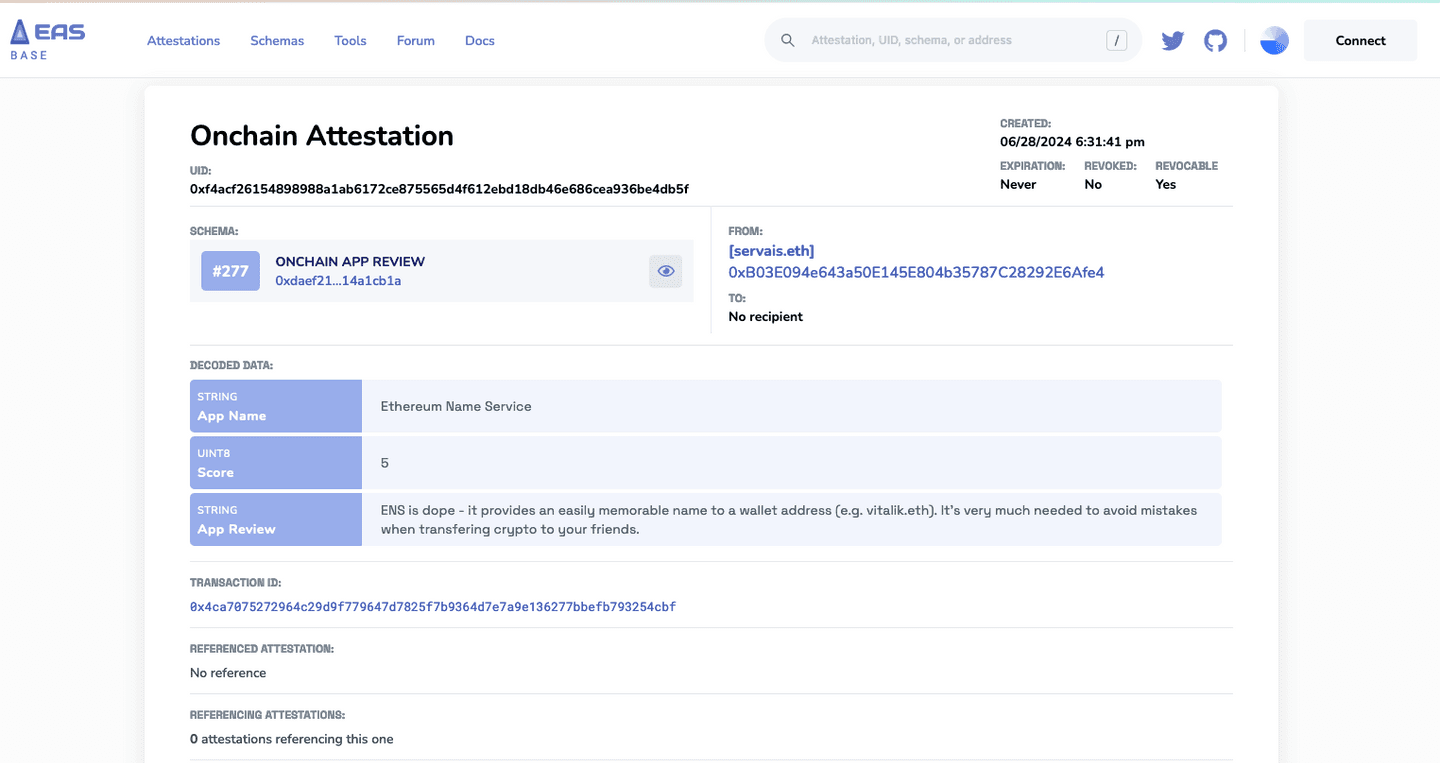The height and width of the screenshot is (763, 1440).
Task: Click the created date 06/28/2024 6:31:41 pm
Action: pos(1072,142)
